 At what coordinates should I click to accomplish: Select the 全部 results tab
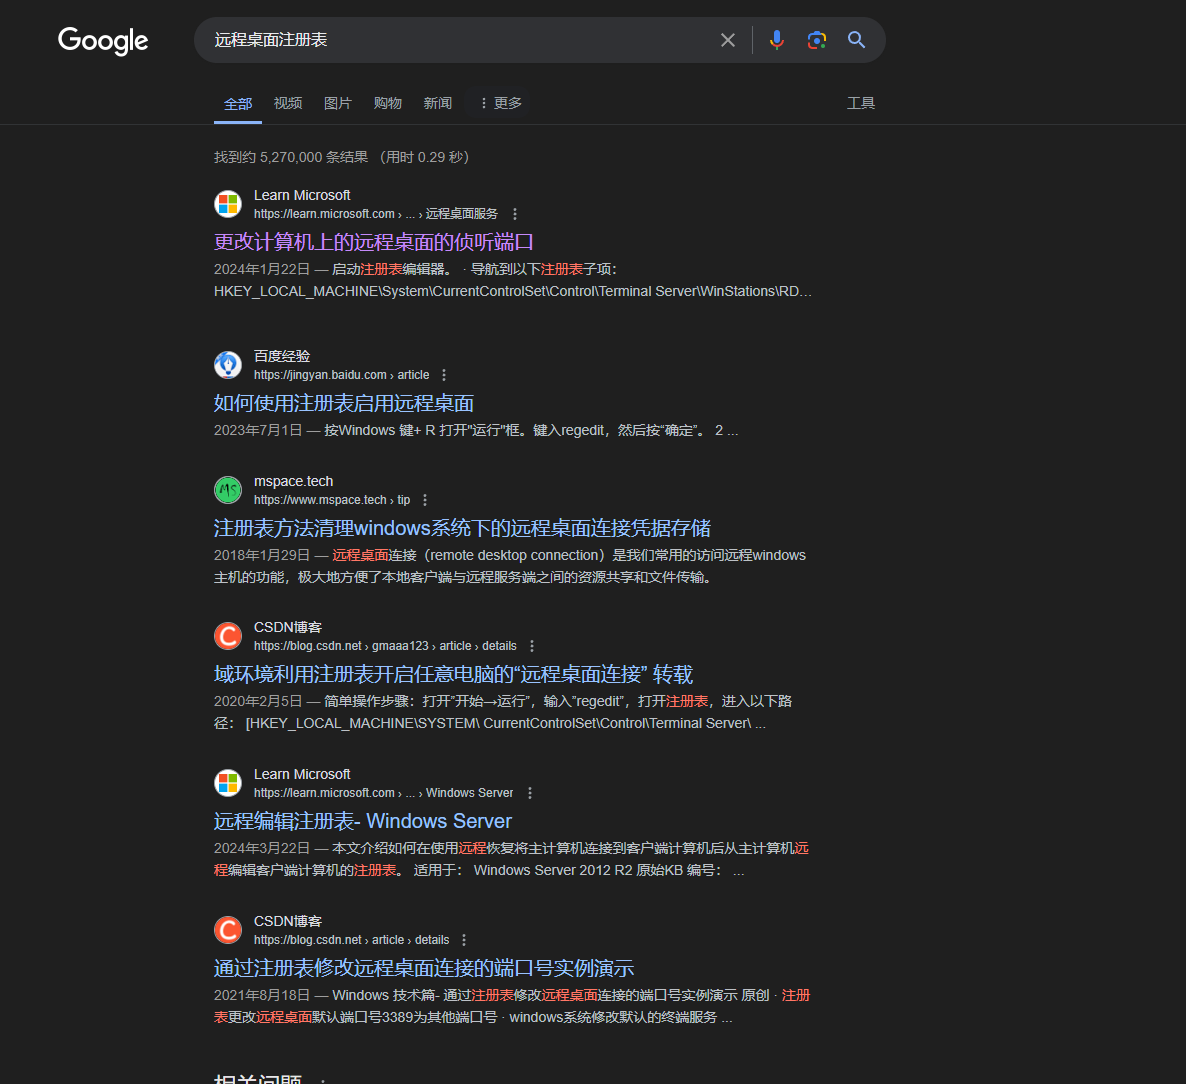pyautogui.click(x=238, y=104)
